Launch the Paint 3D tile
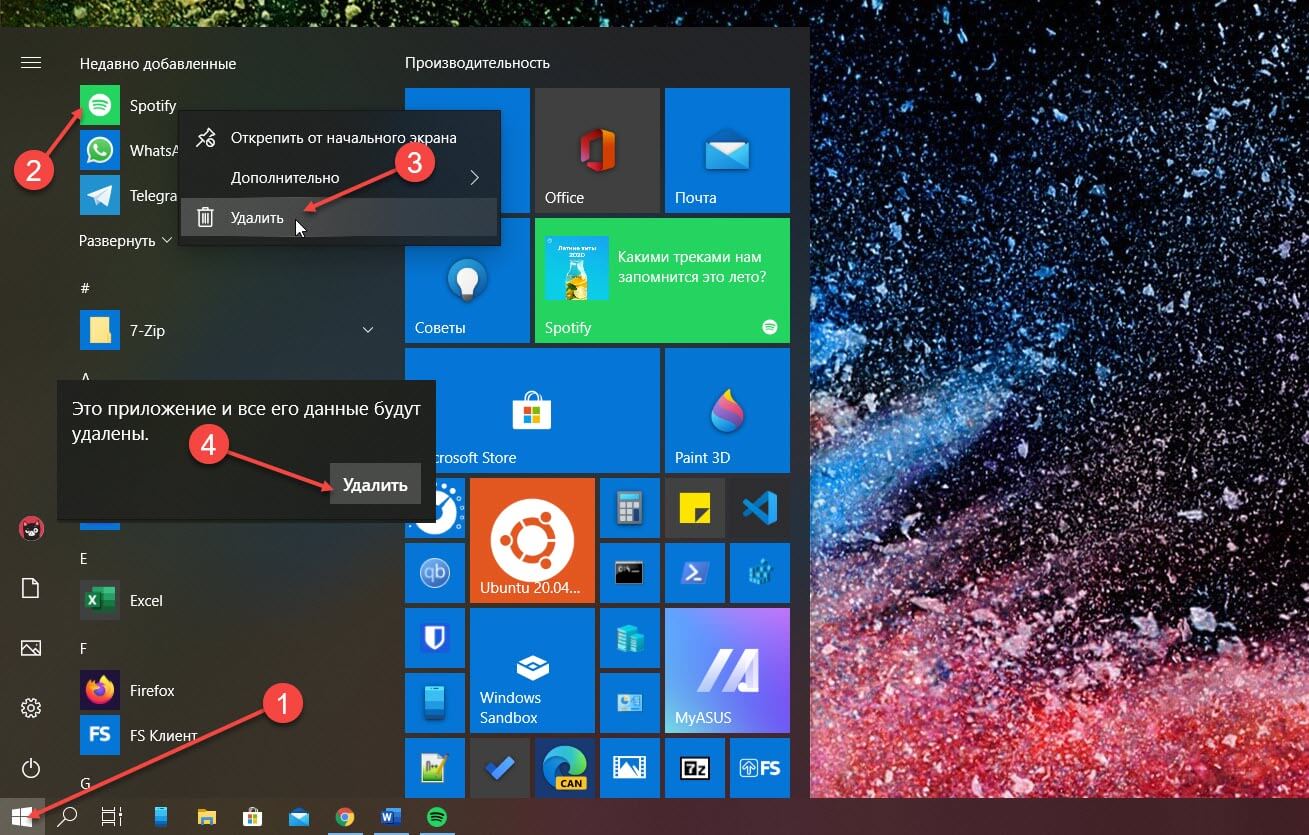The height and width of the screenshot is (835, 1309). 727,410
